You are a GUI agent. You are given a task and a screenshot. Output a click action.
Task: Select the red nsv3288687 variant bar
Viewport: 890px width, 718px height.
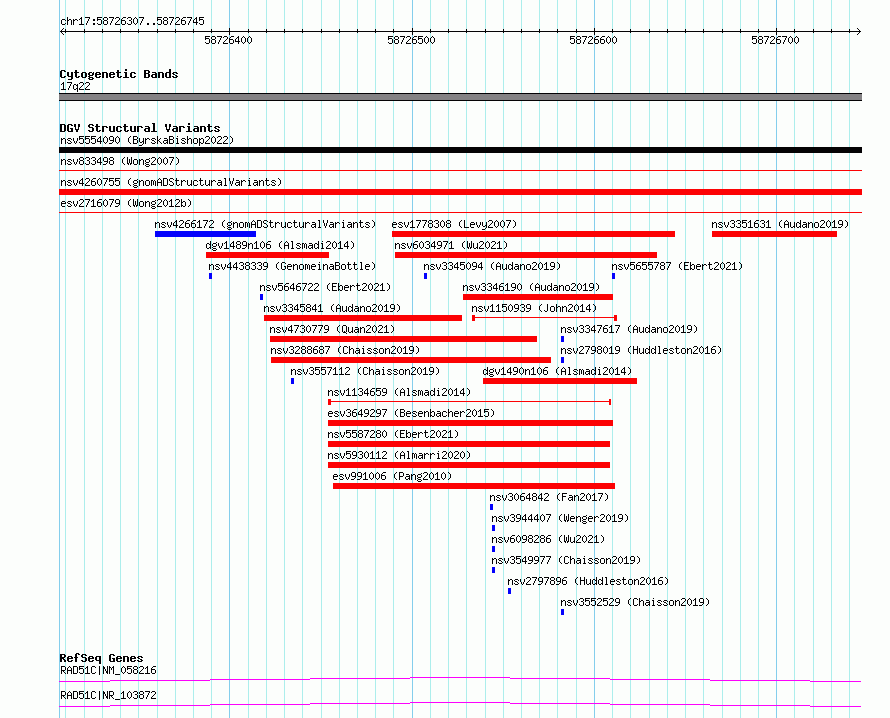click(x=410, y=360)
